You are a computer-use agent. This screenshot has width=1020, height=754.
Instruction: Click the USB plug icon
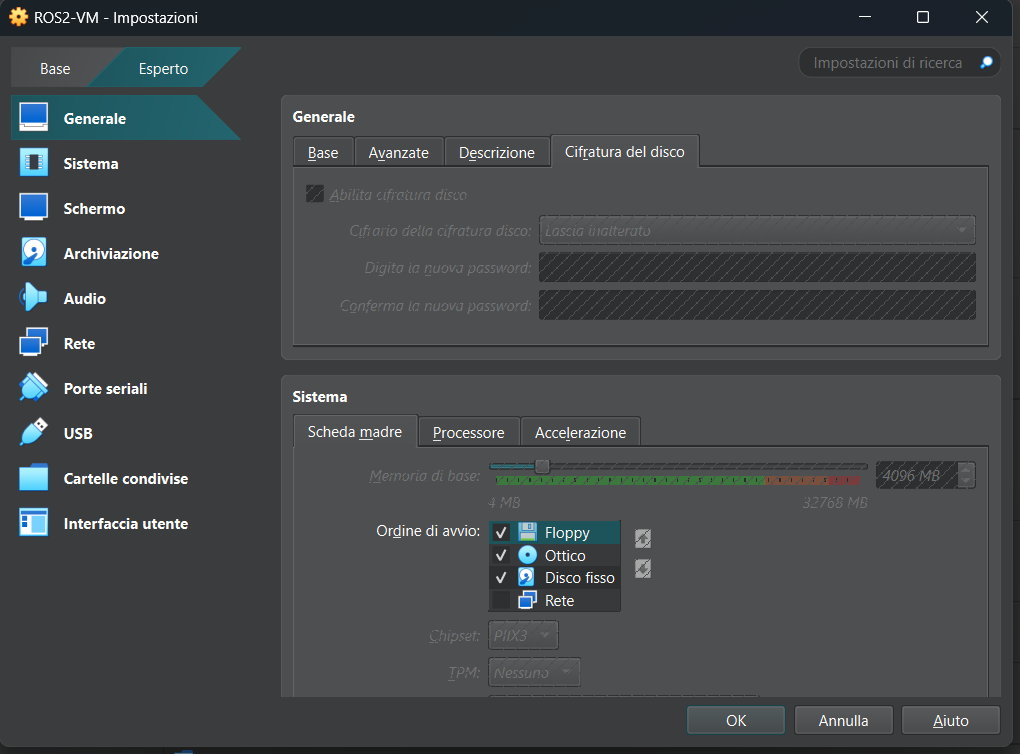click(33, 433)
